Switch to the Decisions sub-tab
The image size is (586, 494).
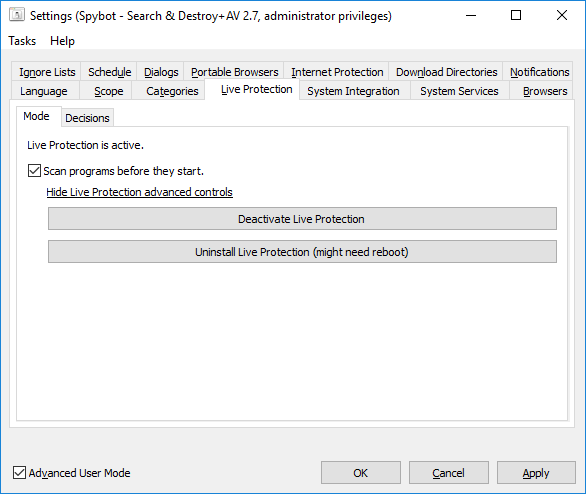87,118
